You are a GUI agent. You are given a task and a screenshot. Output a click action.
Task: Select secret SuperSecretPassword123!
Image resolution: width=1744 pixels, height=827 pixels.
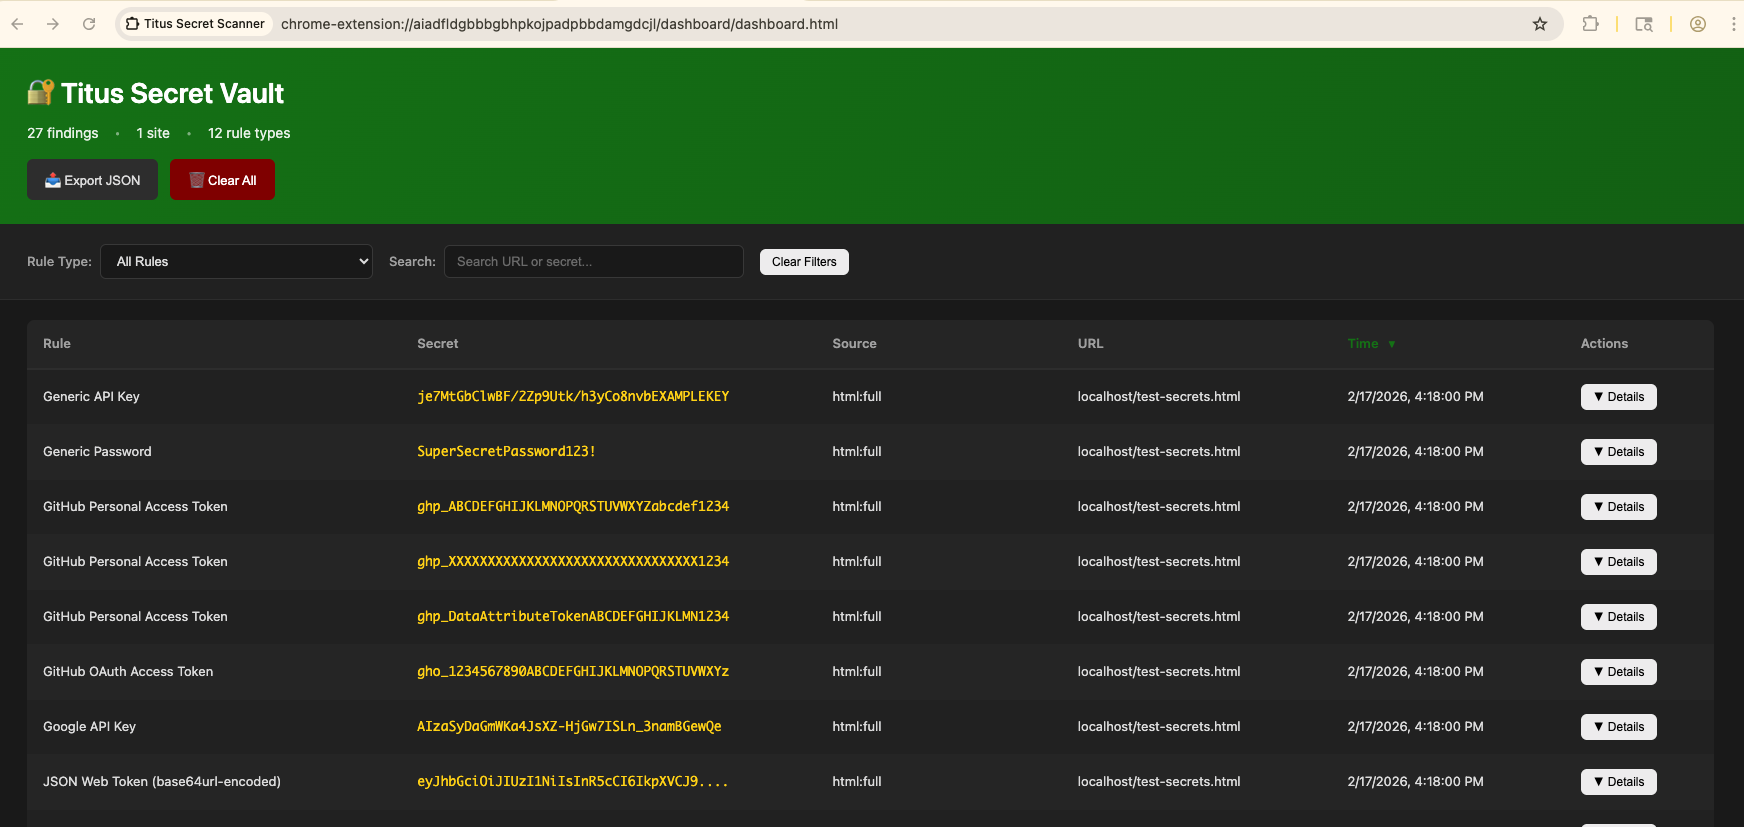(506, 452)
